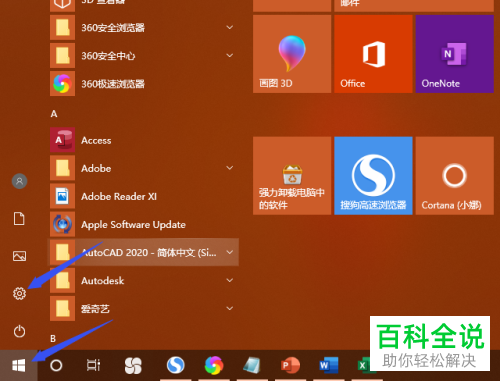The image size is (500, 381).
Task: Open Cortana circle on taskbar
Action: pos(56,366)
